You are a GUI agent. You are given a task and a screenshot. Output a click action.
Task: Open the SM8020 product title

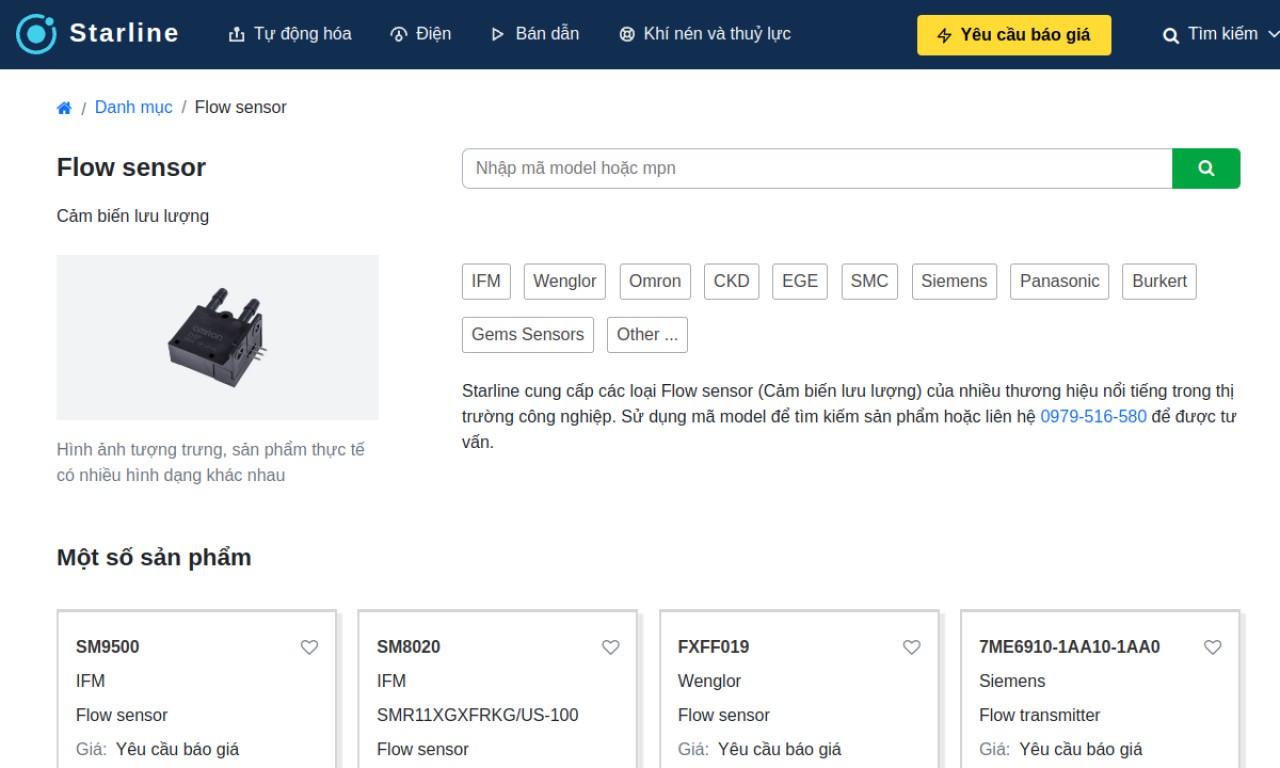[x=408, y=647]
